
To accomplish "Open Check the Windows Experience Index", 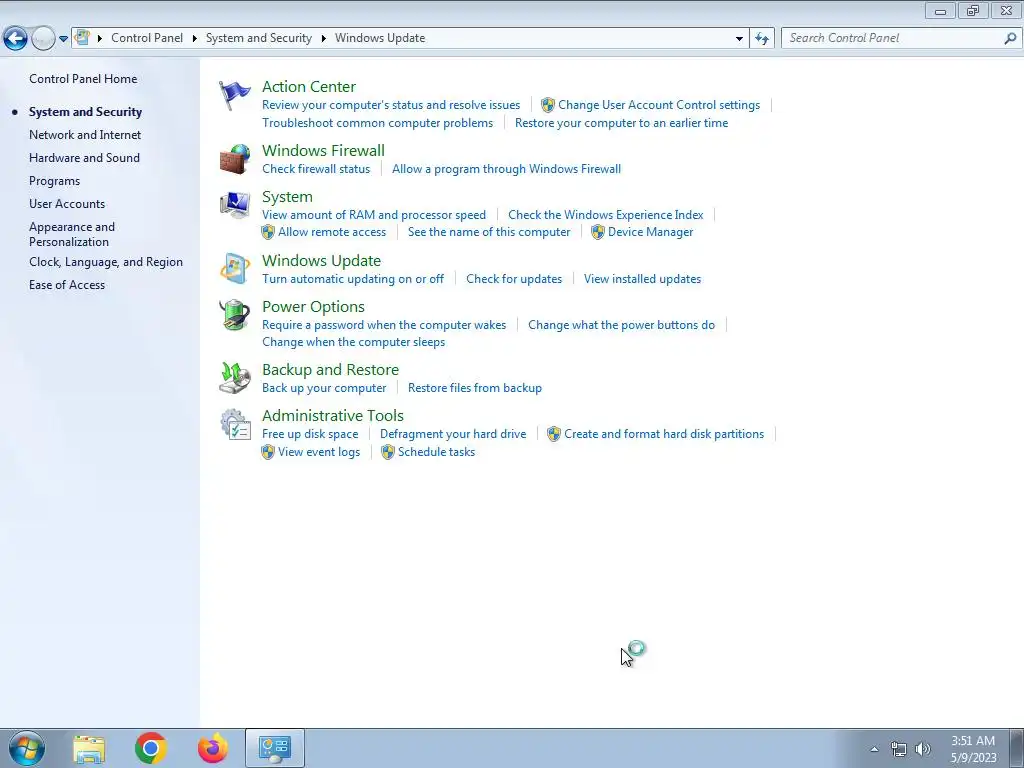I will 605,214.
